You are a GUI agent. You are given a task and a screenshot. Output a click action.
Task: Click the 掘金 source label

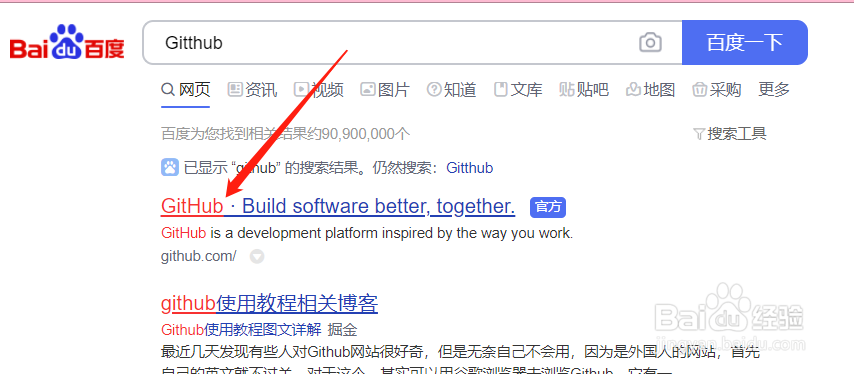coord(343,329)
